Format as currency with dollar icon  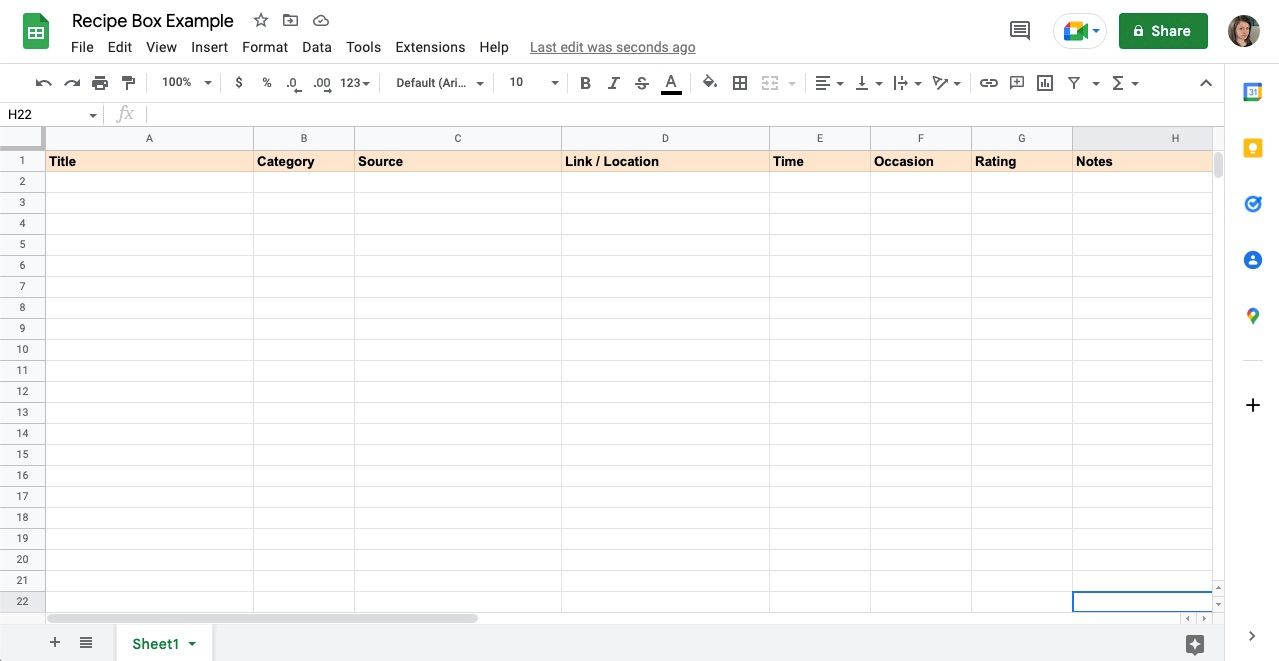click(x=239, y=83)
